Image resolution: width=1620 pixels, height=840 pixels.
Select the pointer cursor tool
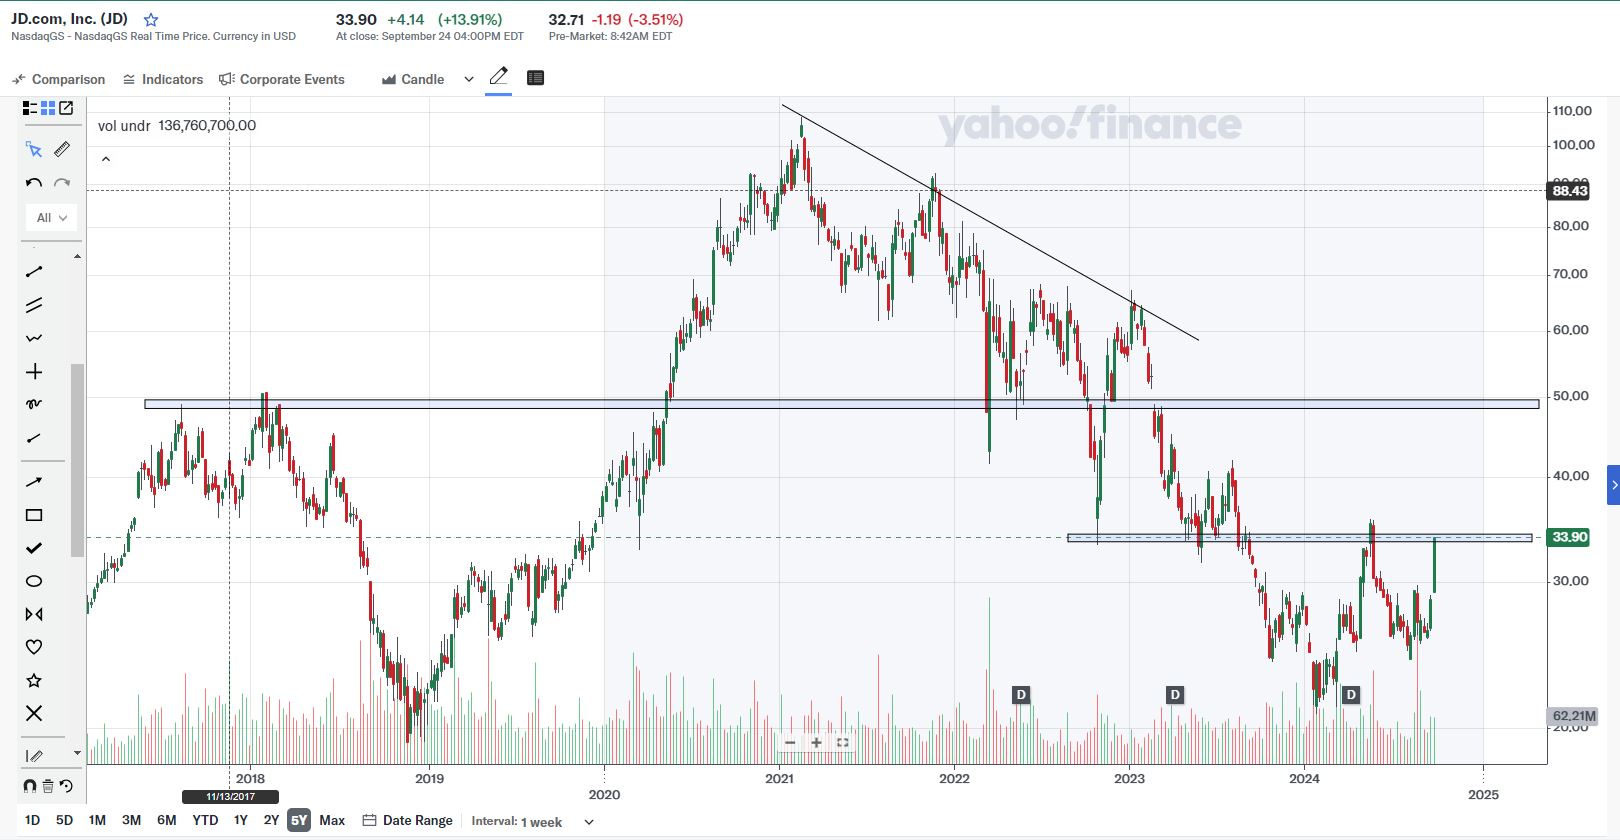pyautogui.click(x=34, y=150)
